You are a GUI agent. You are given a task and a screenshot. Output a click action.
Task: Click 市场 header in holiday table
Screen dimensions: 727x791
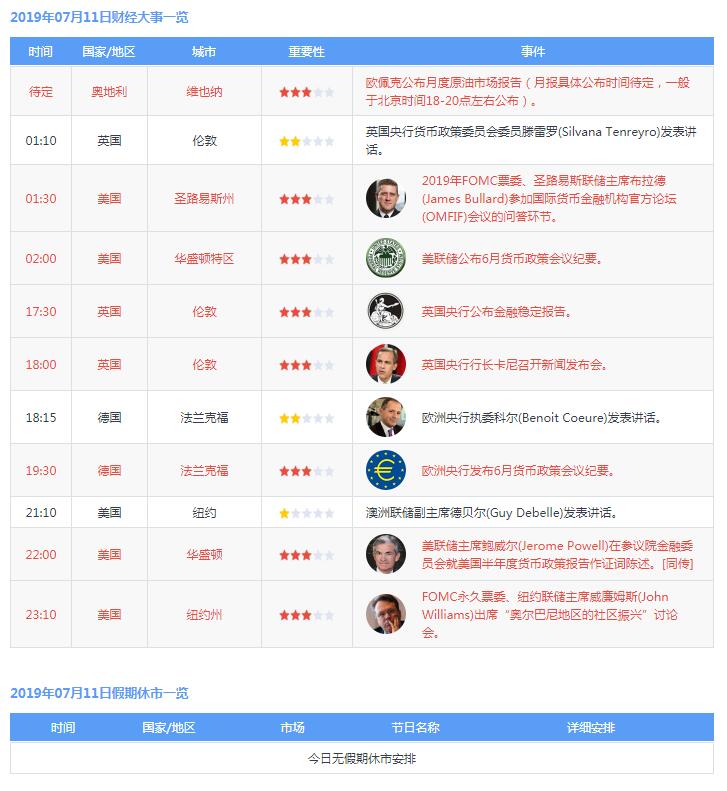[293, 727]
